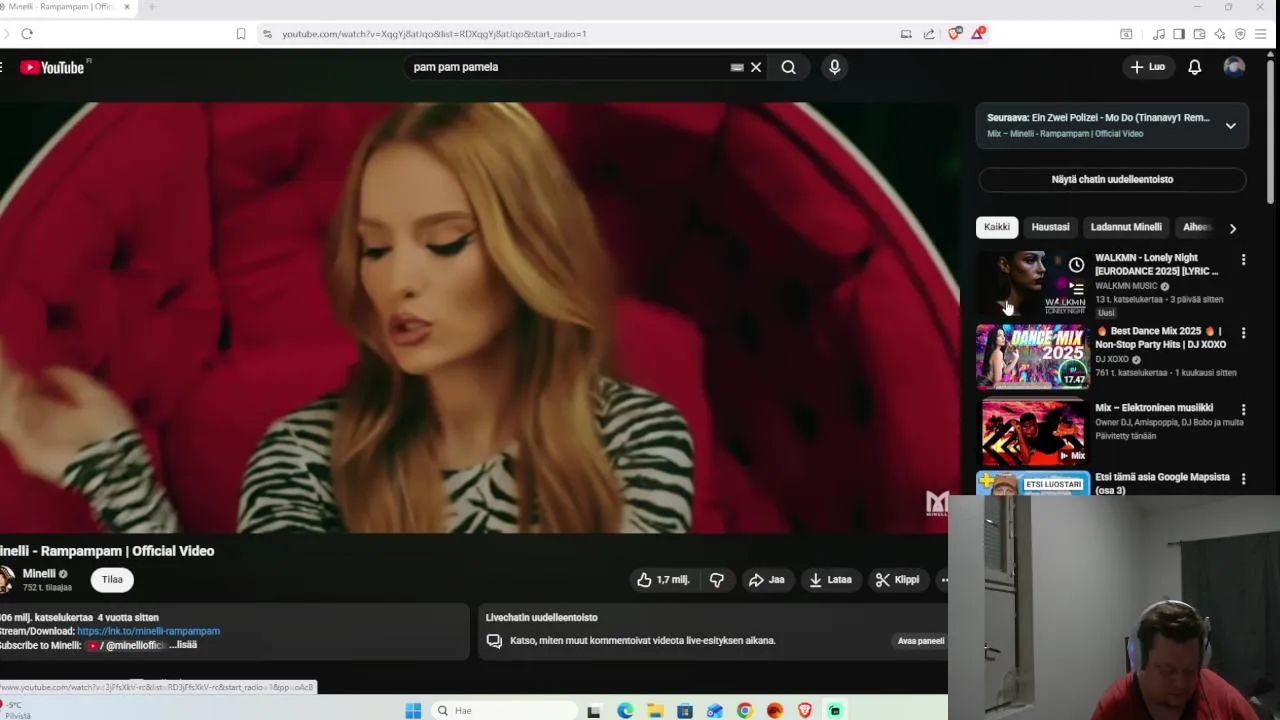The width and height of the screenshot is (1280, 720).
Task: Close the Minelli - Rampampam browser tab
Action: (127, 7)
